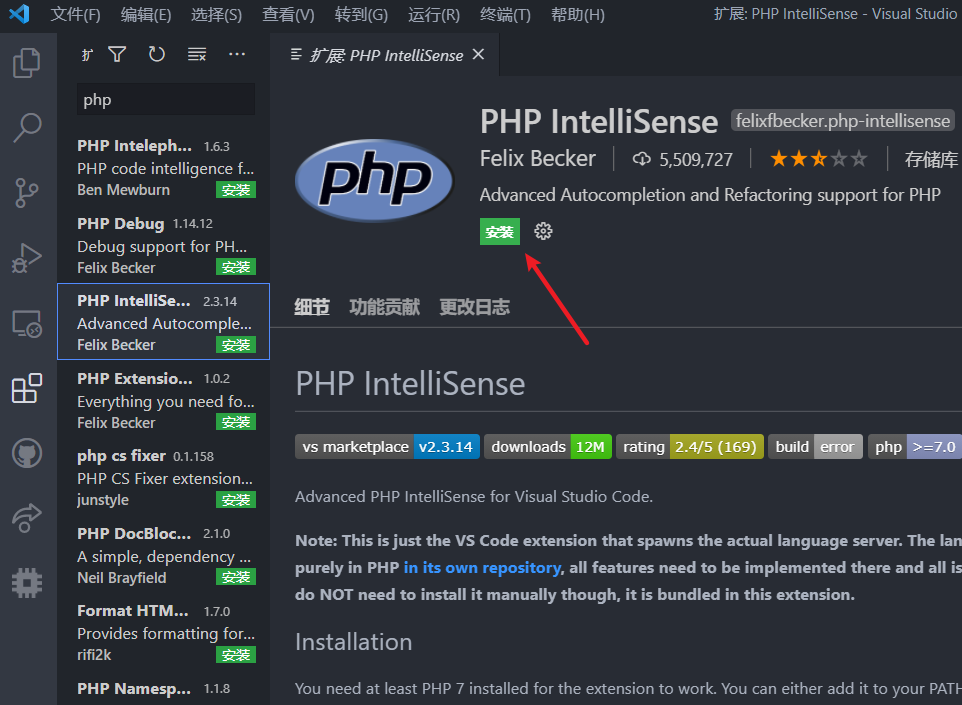Open the Felix Becker publisher link
Image resolution: width=962 pixels, height=705 pixels.
[537, 159]
